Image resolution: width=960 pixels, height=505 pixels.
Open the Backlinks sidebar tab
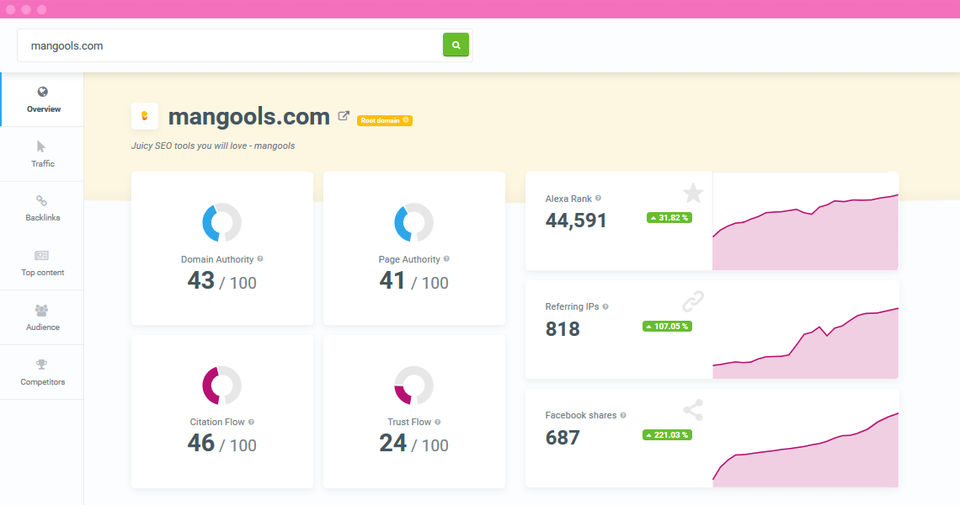tap(42, 209)
